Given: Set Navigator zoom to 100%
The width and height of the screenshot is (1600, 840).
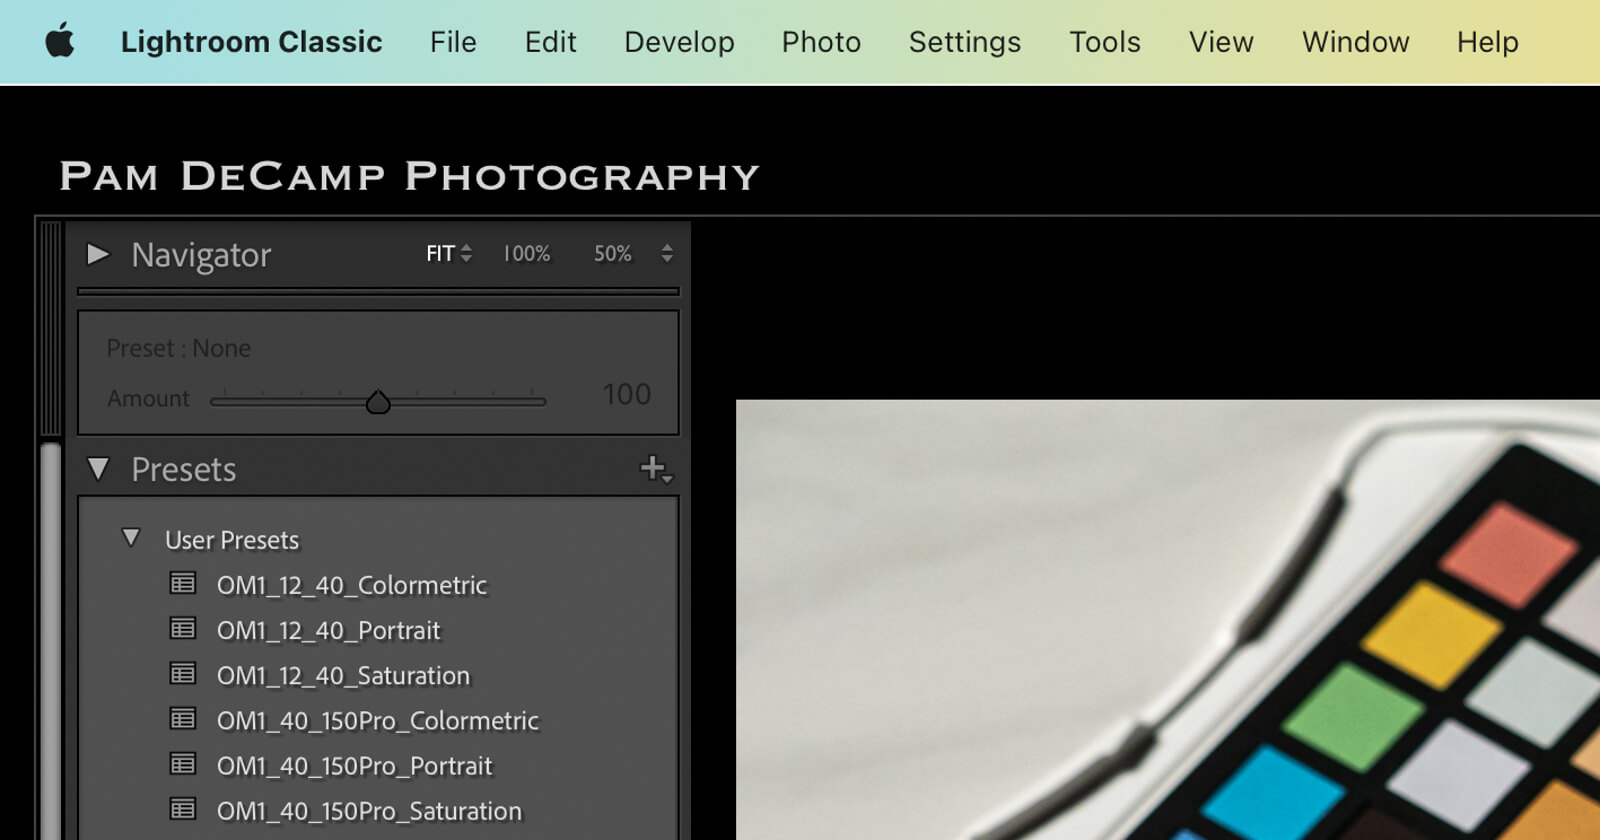Looking at the screenshot, I should [526, 254].
